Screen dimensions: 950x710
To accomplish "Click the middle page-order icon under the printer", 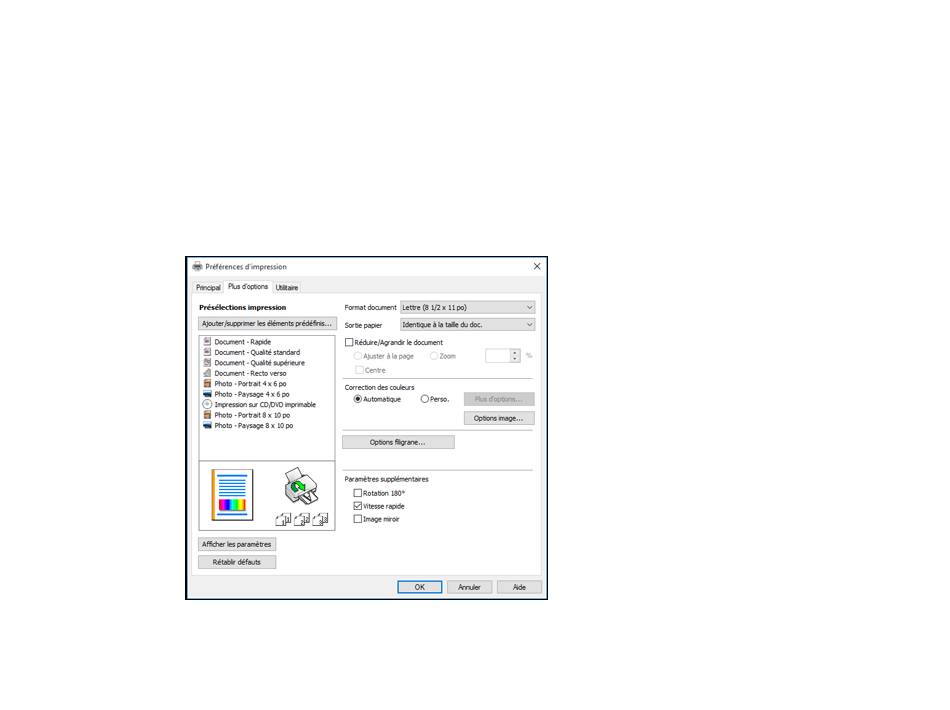I will [x=302, y=519].
